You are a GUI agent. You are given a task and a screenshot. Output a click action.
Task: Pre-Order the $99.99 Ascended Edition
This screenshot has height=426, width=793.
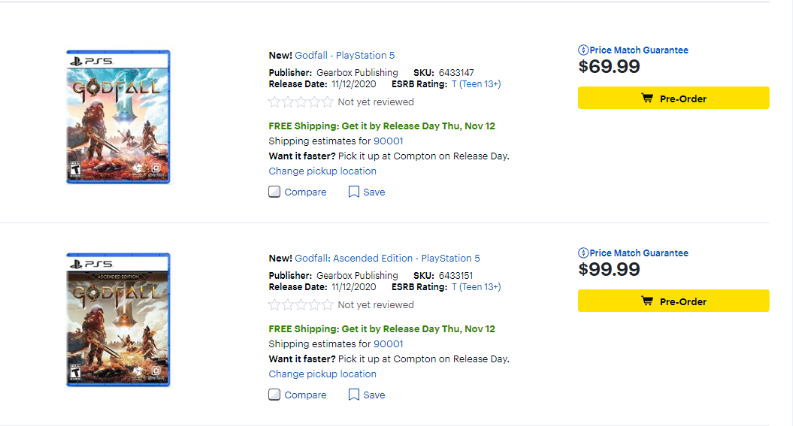coord(673,301)
